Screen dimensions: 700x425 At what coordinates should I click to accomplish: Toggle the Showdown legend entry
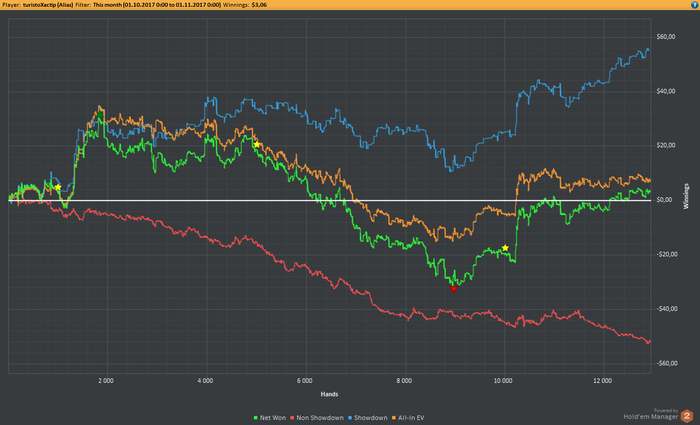(x=368, y=418)
